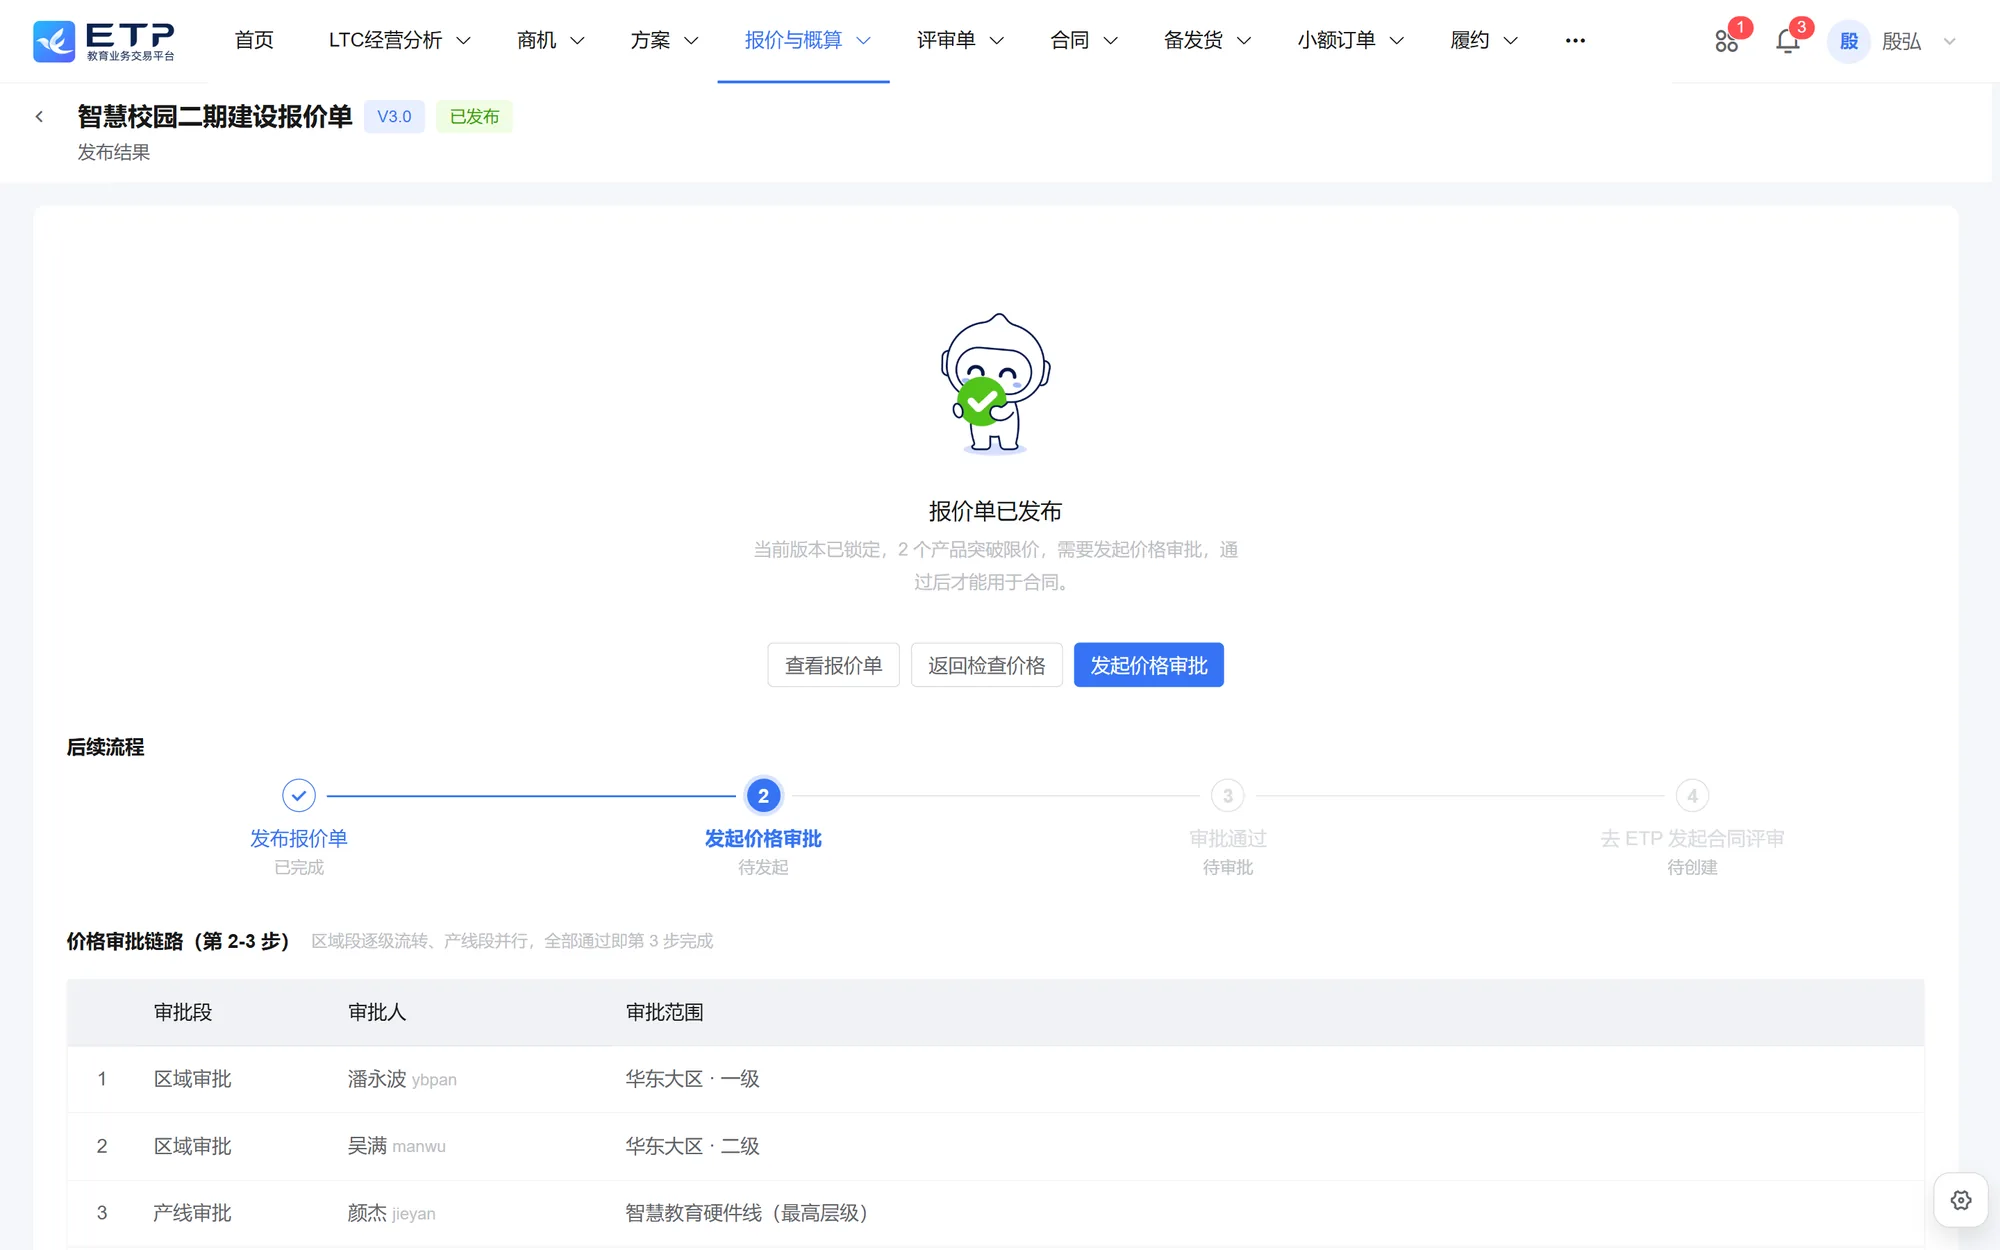
Task: Click the 返回检查价格 button
Action: coord(986,665)
